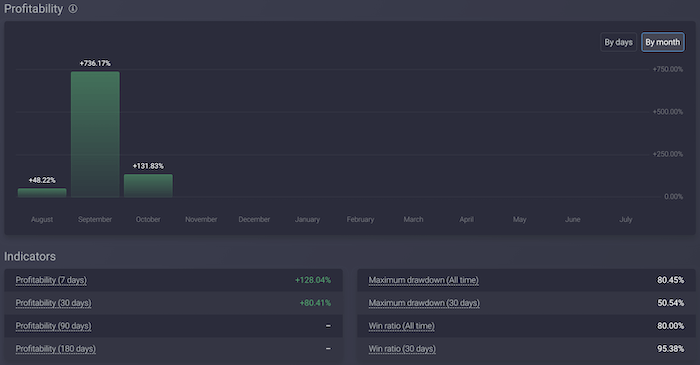Click the Indicators section heading
Screen dimensions: 700x365
click(x=30, y=256)
